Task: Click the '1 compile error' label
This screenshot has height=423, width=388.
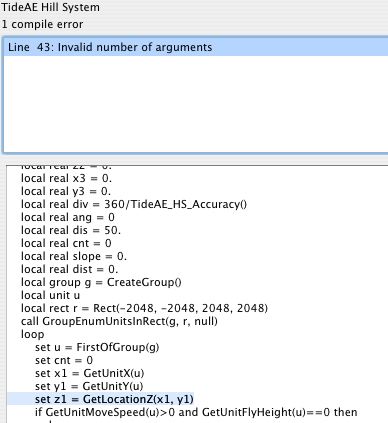Action: point(42,24)
